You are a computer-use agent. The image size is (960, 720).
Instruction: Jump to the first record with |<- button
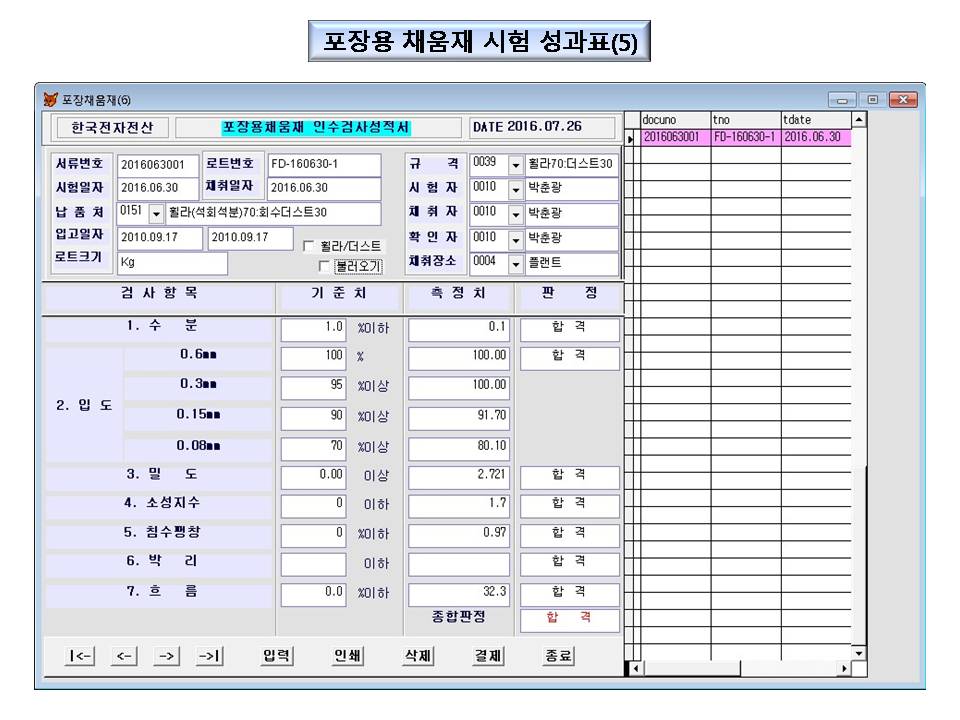coord(80,656)
